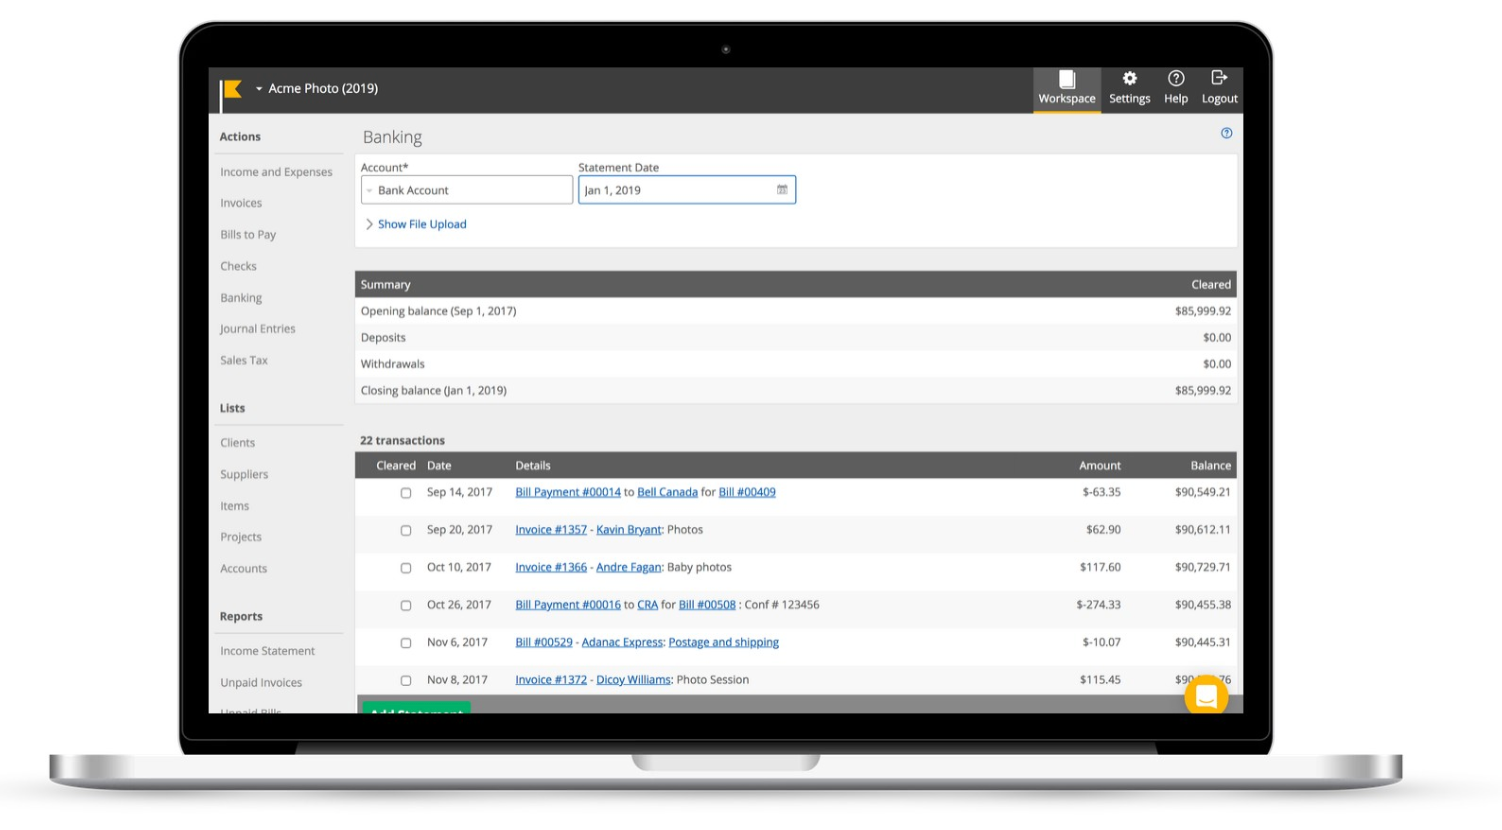The image size is (1502, 830).
Task: Open Sales Tax page
Action: click(x=244, y=360)
